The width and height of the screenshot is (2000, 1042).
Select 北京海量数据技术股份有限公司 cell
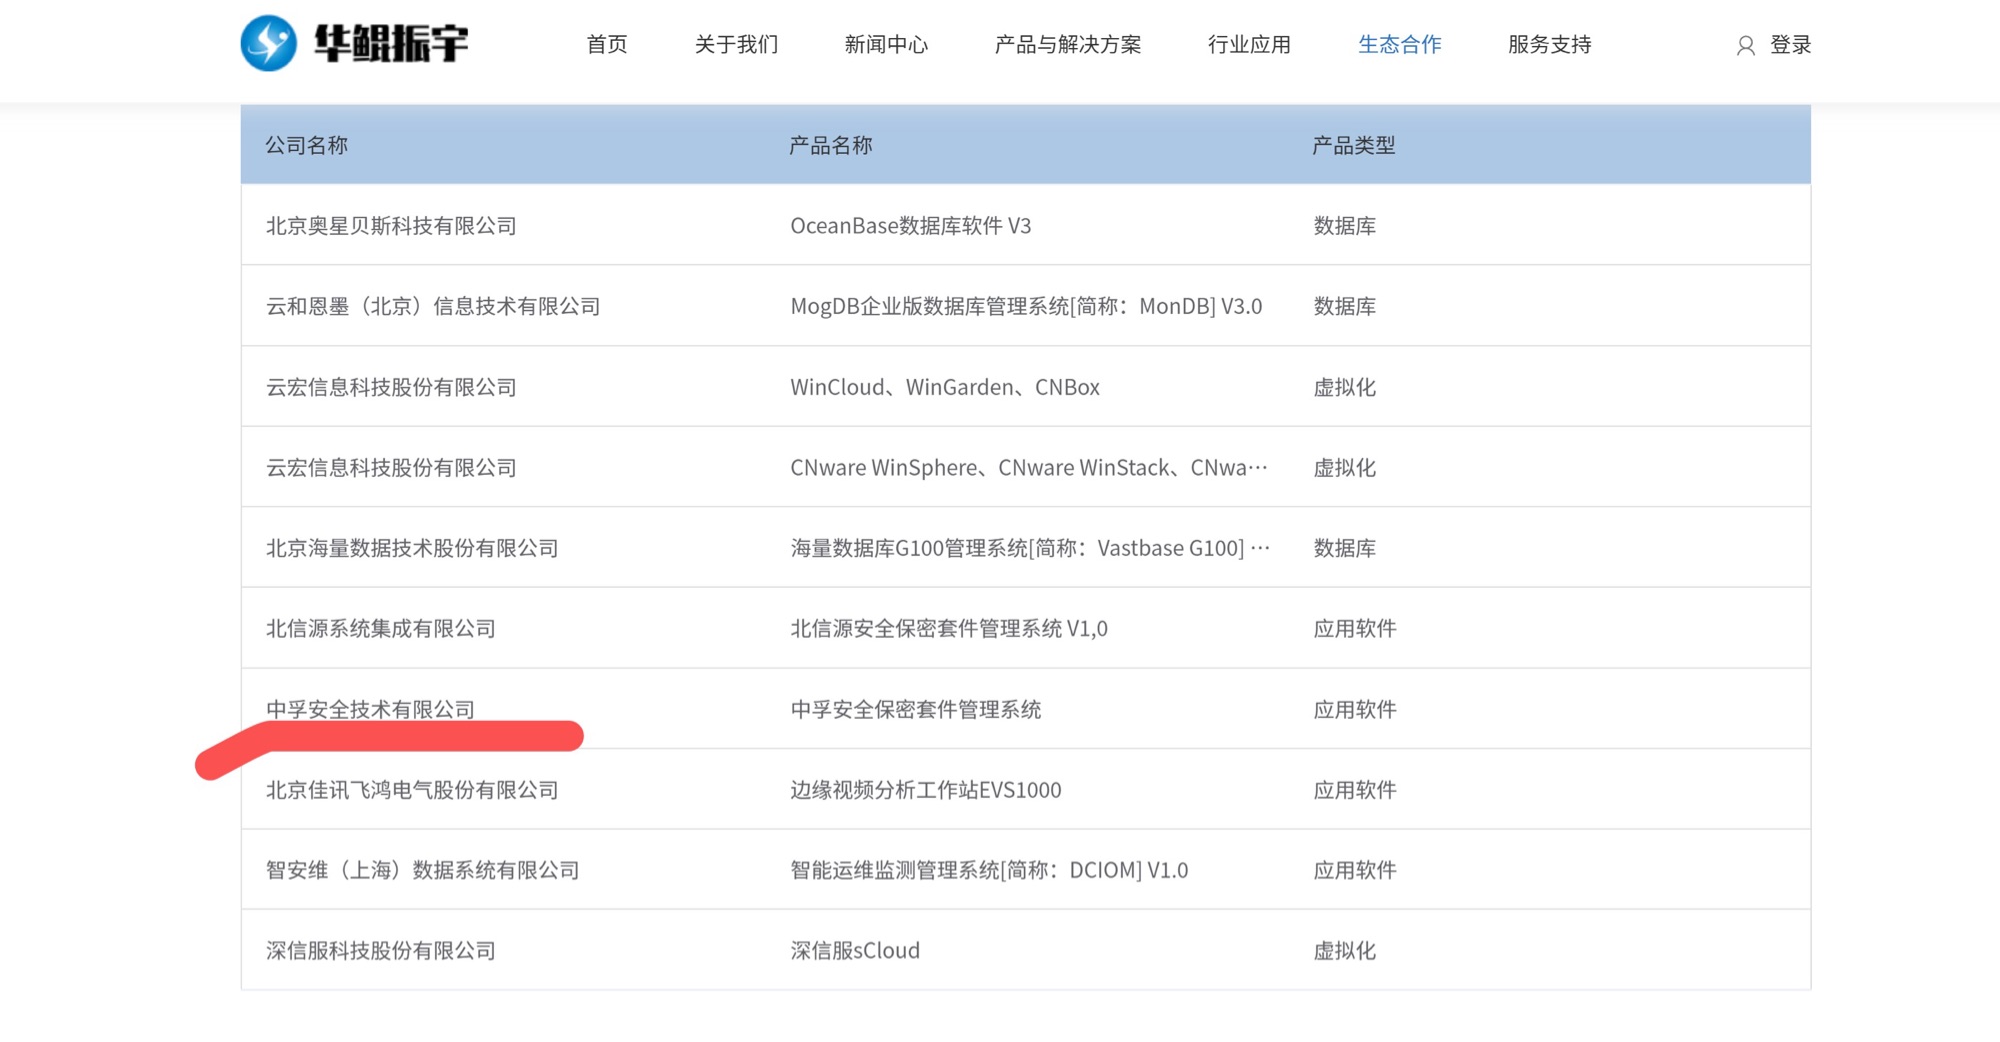412,548
